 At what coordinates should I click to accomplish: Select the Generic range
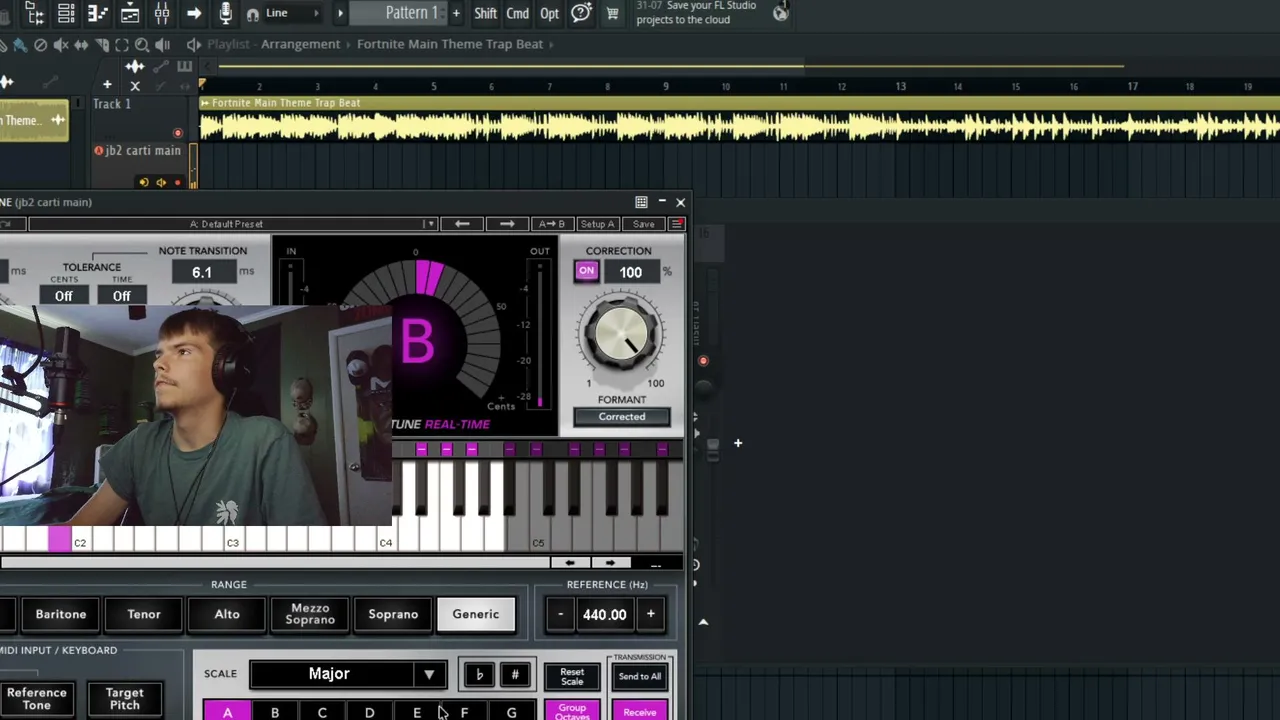click(476, 614)
